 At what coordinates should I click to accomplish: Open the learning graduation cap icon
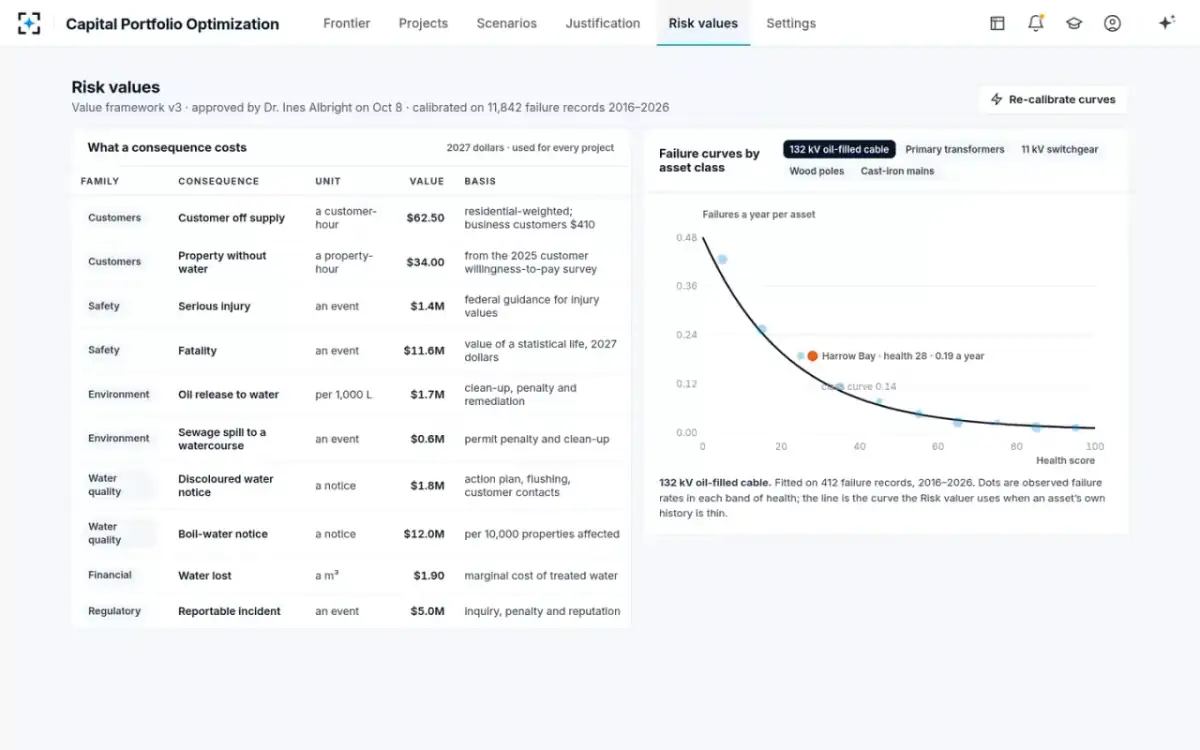[x=1074, y=23]
